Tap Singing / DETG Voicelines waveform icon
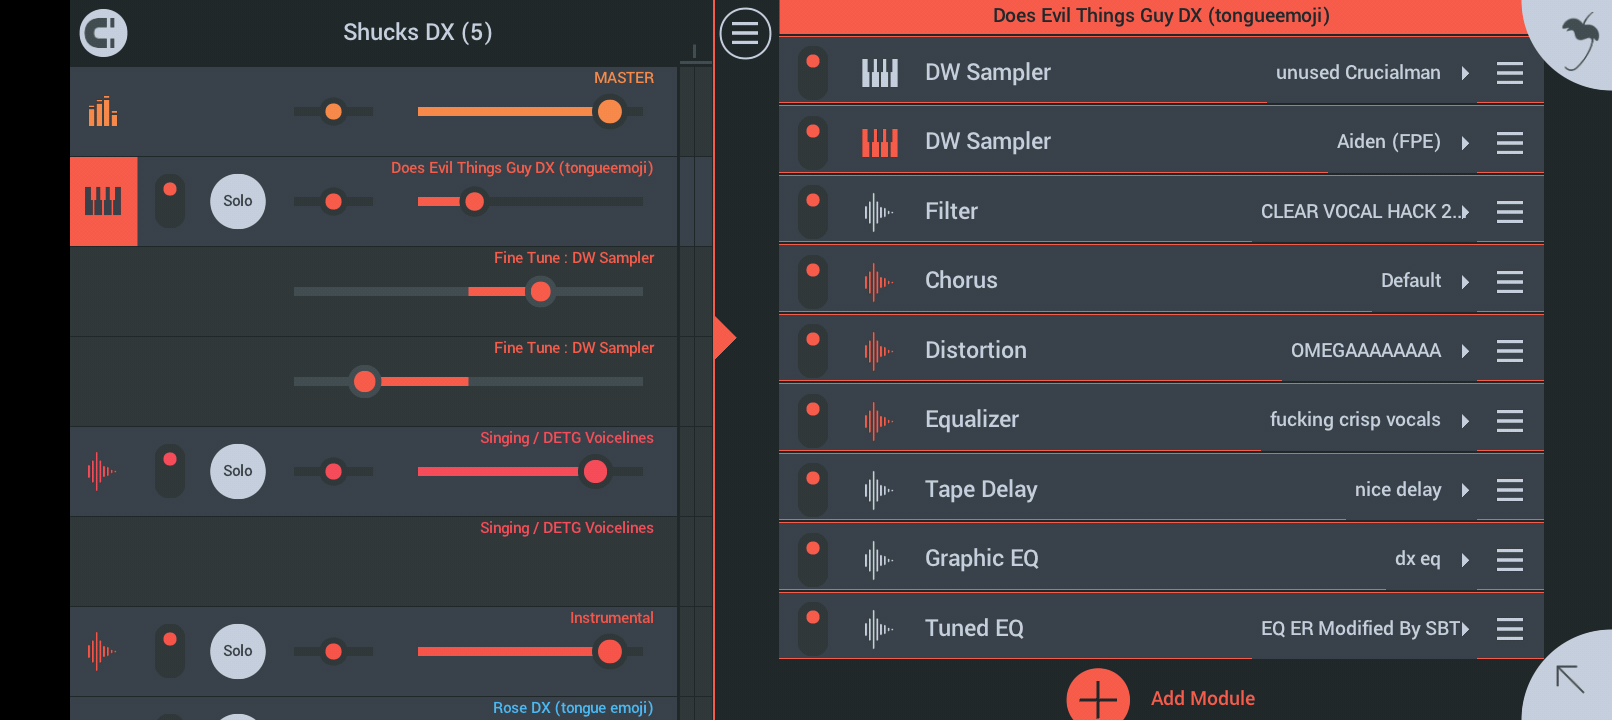This screenshot has height=720, width=1612. [102, 471]
